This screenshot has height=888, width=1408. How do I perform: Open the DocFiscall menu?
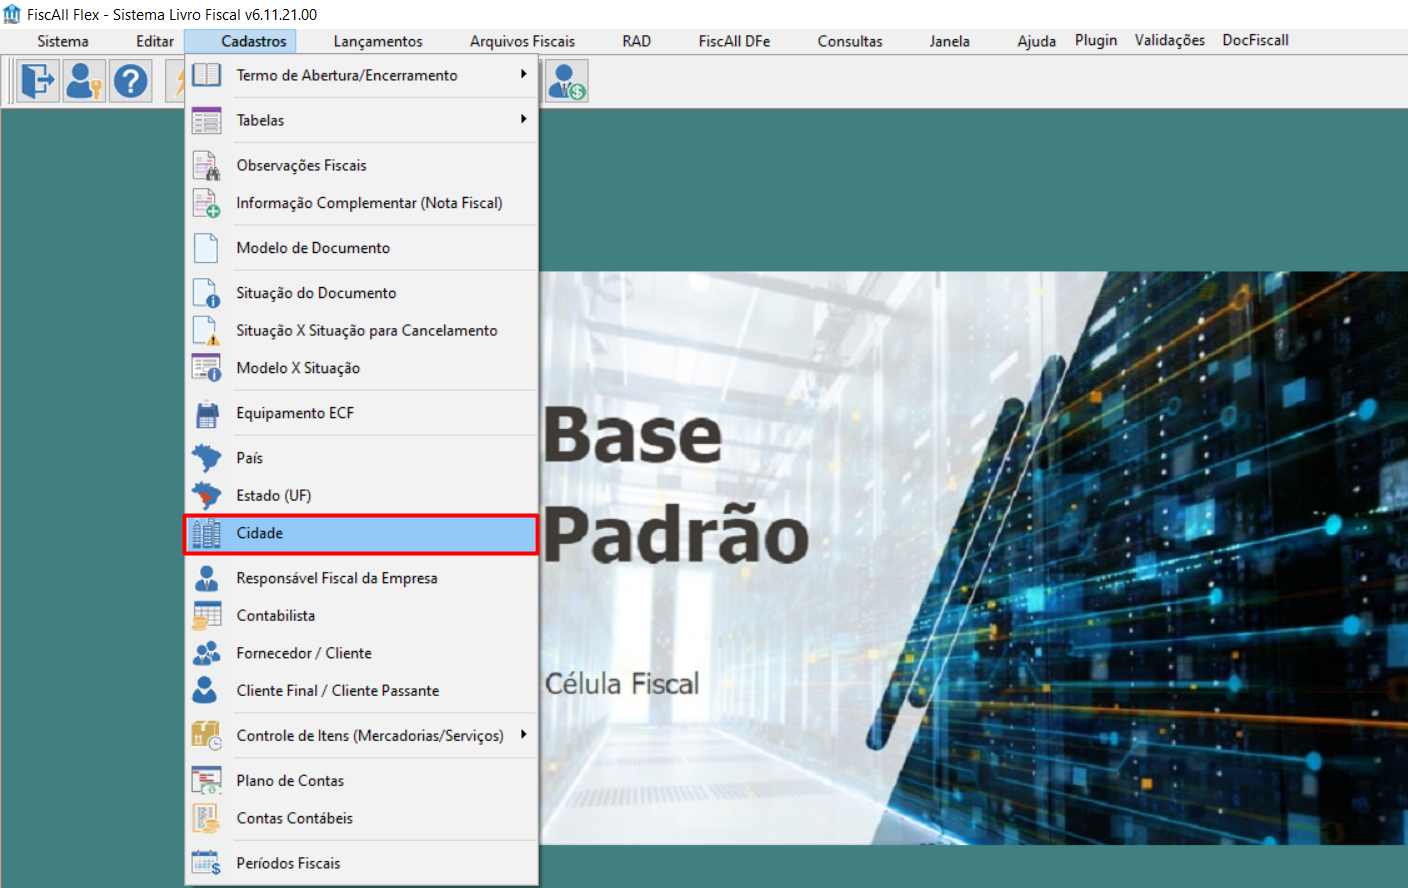pyautogui.click(x=1255, y=40)
